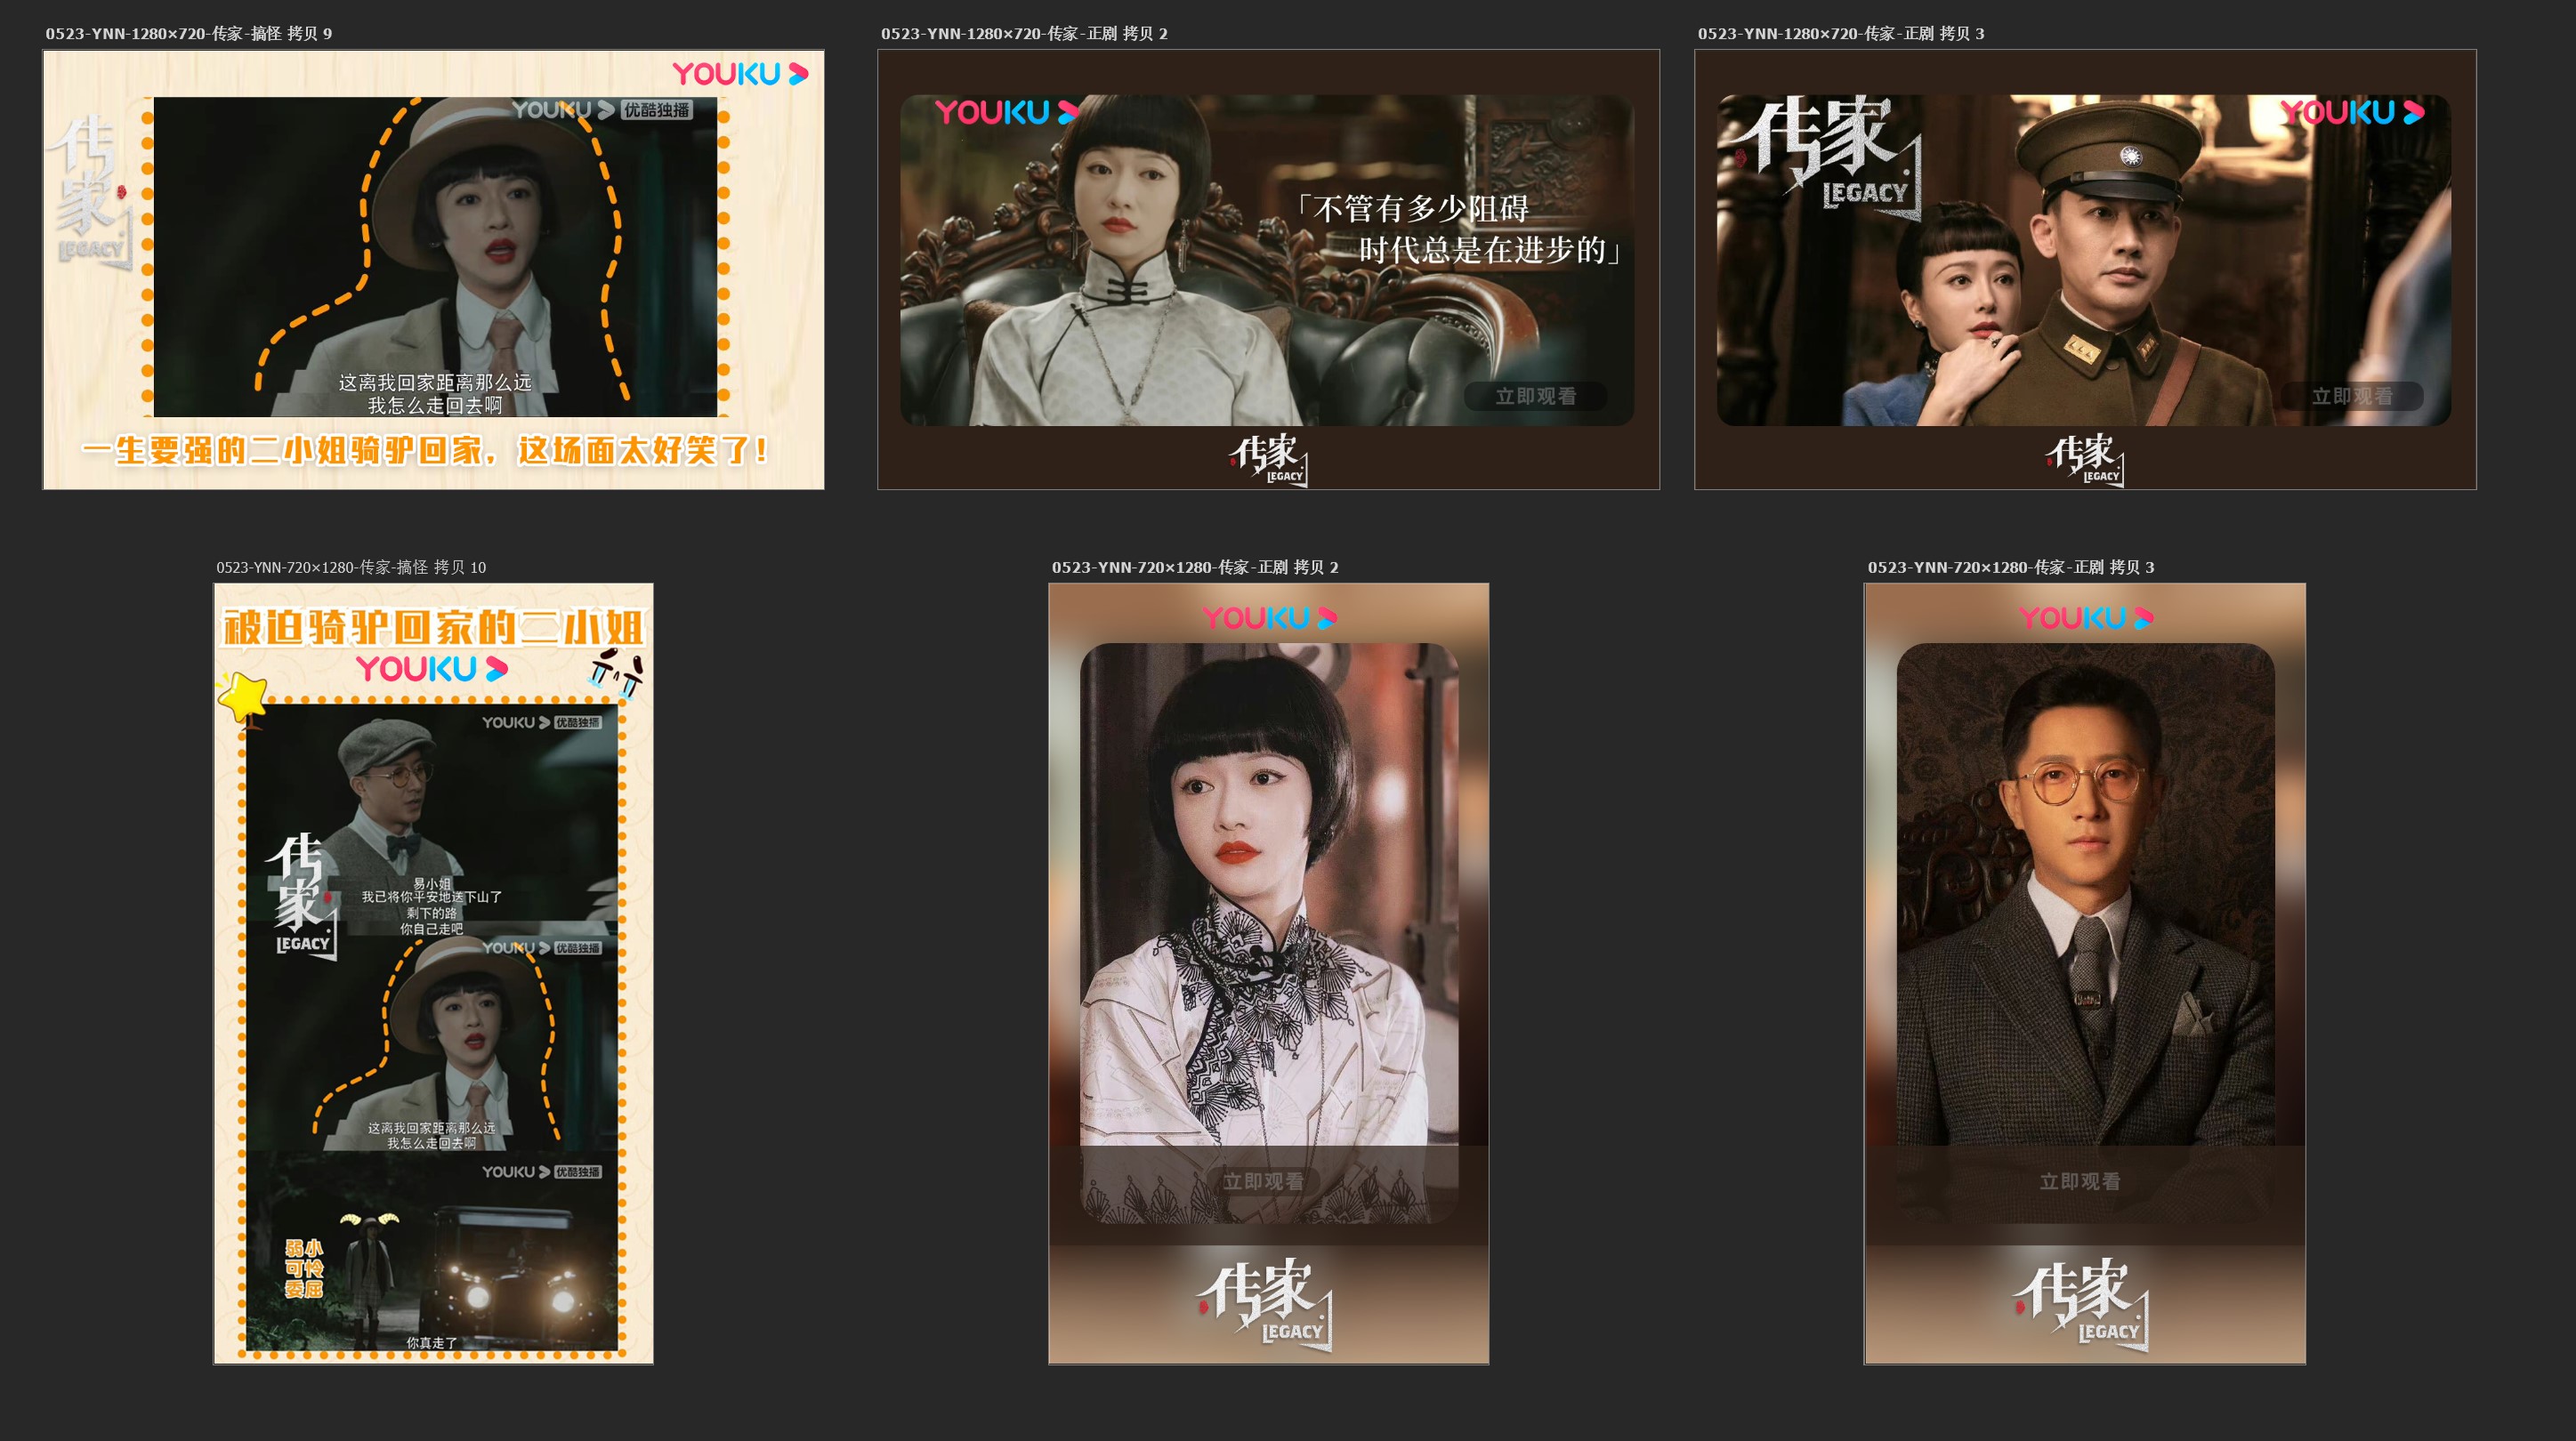Click YOUKU logo on officer couple artboard
This screenshot has height=1441, width=2576.
[x=2352, y=112]
